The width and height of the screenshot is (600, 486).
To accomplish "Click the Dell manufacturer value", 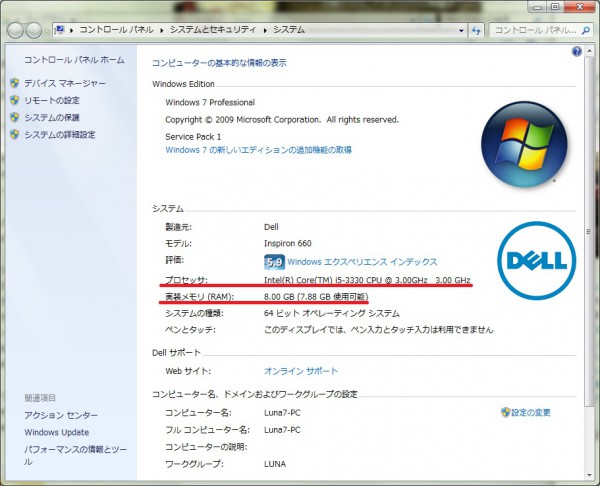I will tap(271, 227).
